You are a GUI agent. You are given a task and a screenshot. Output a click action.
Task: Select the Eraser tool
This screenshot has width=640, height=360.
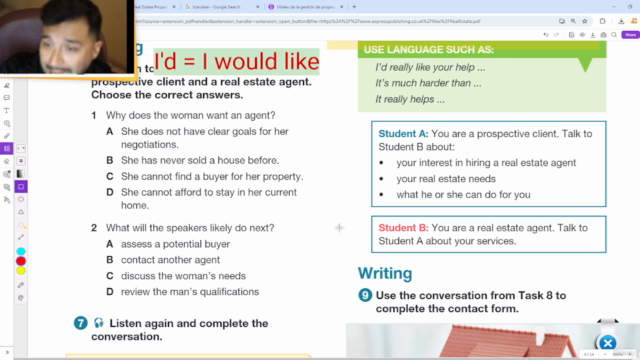click(x=7, y=162)
